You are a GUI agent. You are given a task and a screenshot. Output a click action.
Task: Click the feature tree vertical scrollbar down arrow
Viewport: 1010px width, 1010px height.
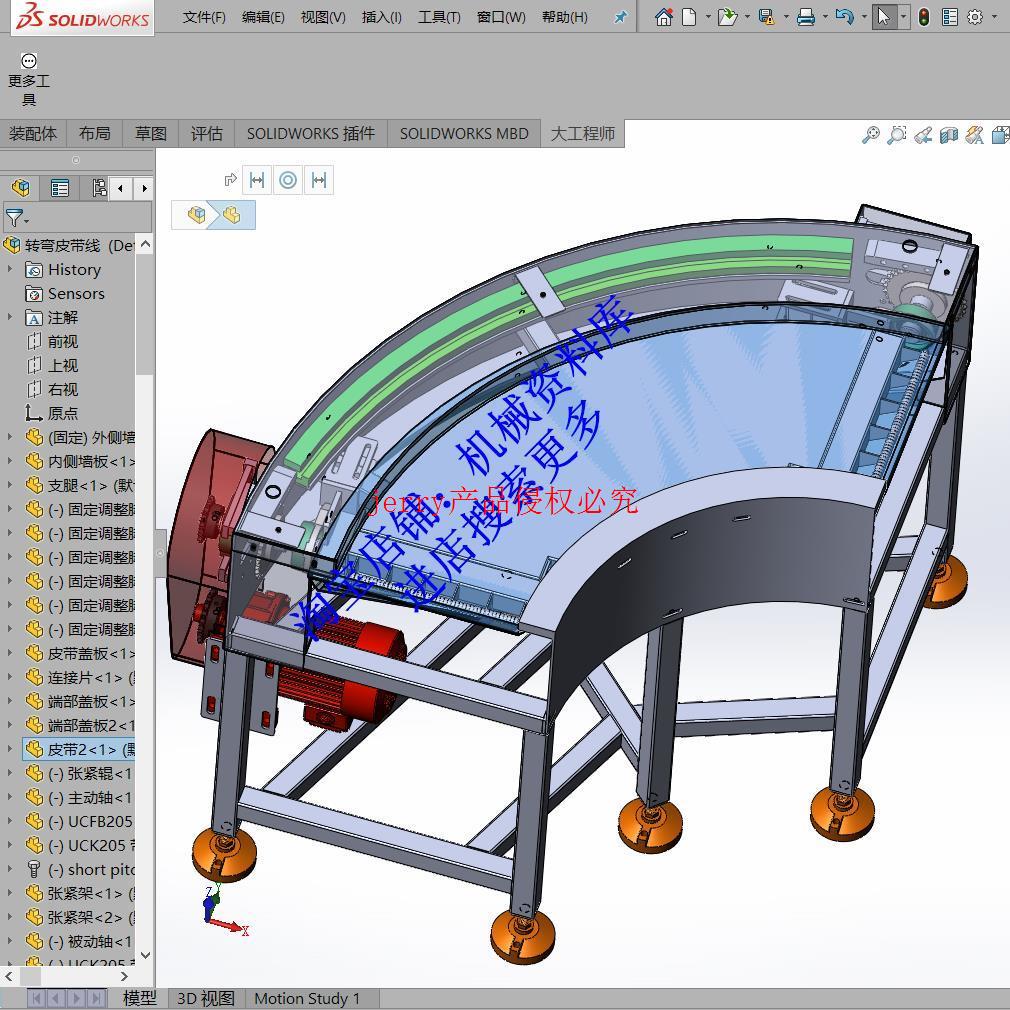point(146,955)
